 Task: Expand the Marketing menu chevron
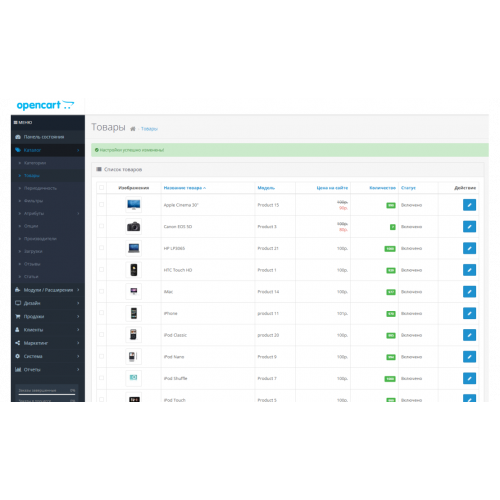tap(78, 343)
